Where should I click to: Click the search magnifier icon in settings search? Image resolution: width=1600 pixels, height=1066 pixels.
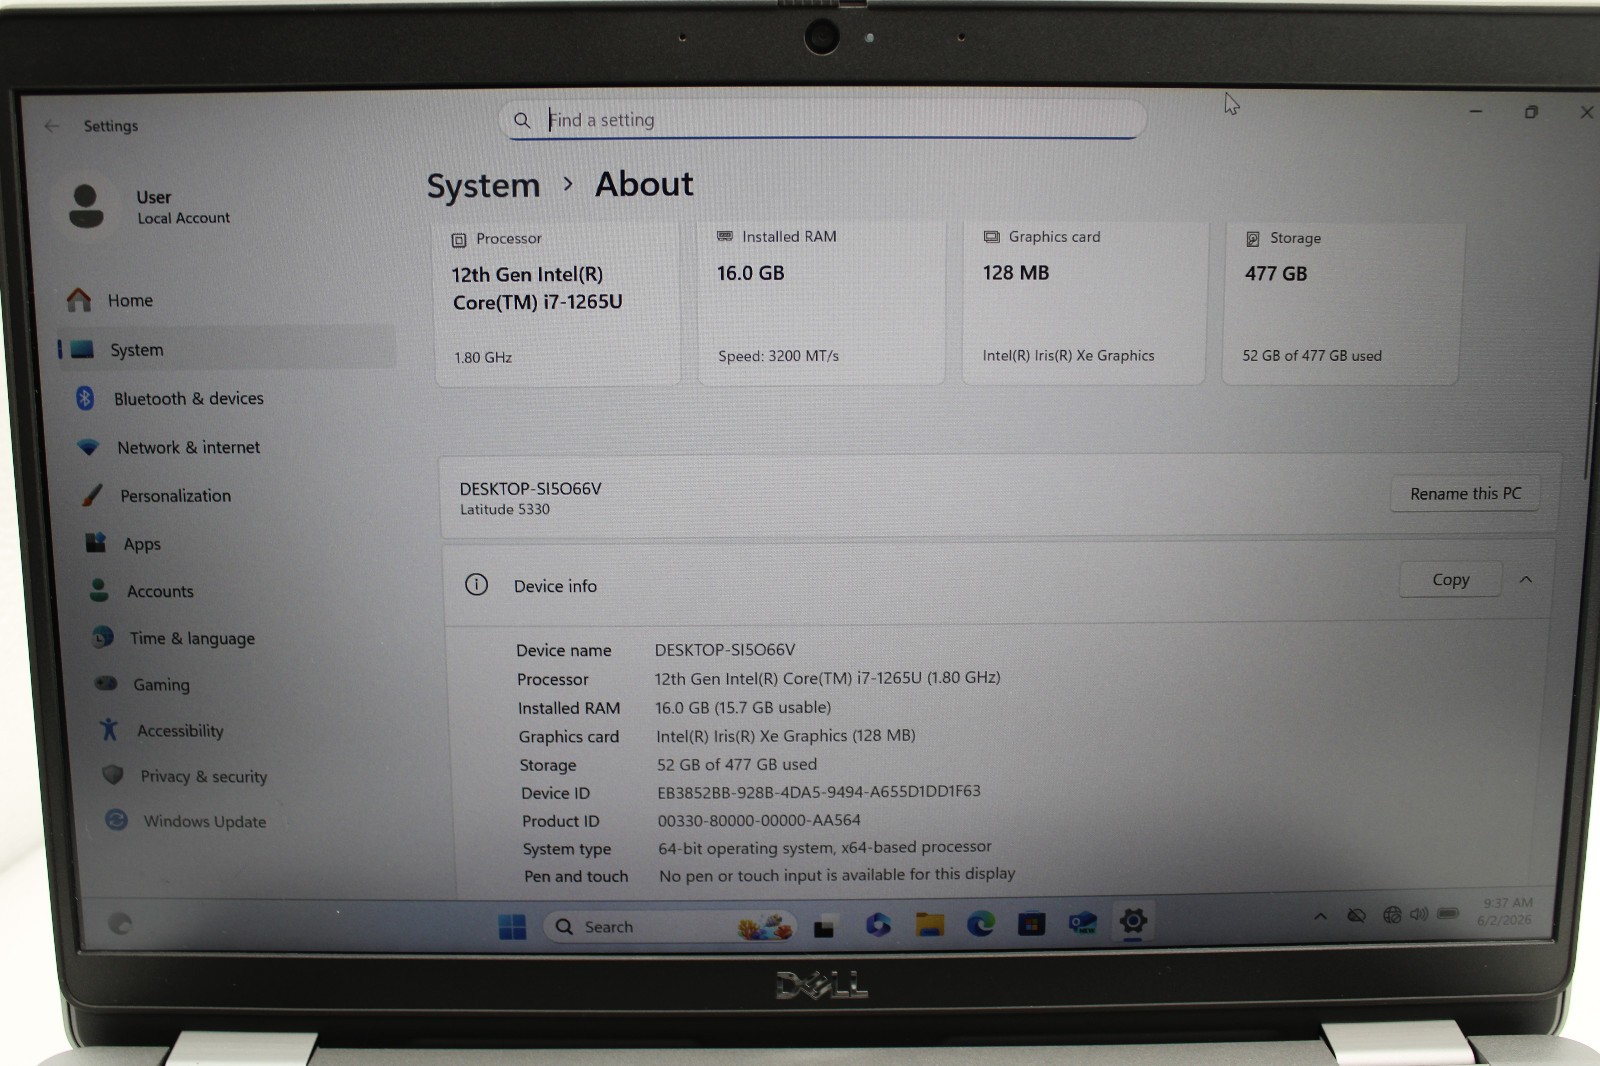(x=522, y=120)
